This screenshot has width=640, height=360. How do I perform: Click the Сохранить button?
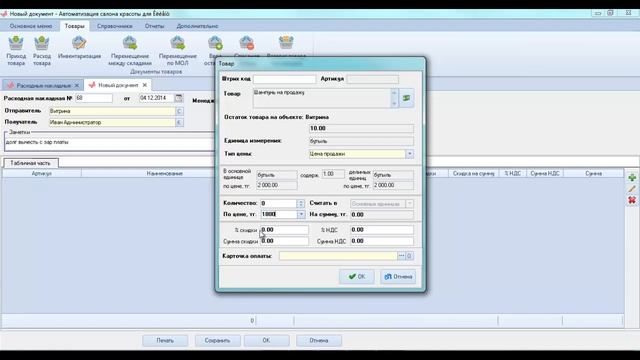pyautogui.click(x=217, y=340)
